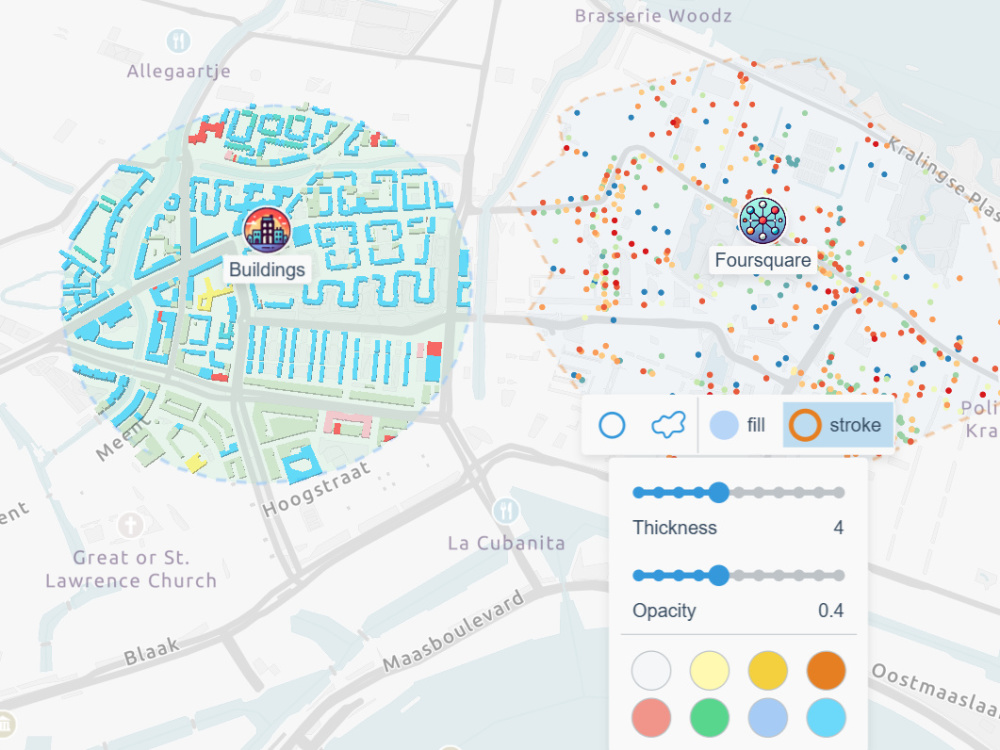Click the Hoogstraat street label
The width and height of the screenshot is (1000, 750).
tap(316, 489)
